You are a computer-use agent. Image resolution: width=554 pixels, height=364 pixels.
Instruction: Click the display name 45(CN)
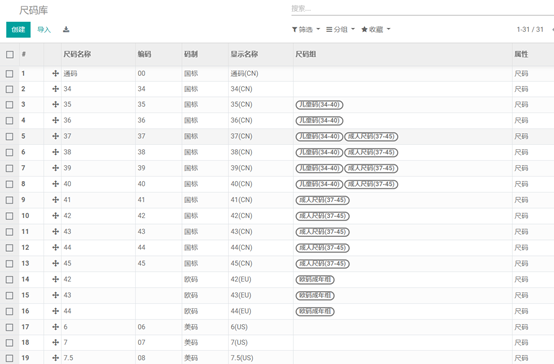[x=241, y=264]
